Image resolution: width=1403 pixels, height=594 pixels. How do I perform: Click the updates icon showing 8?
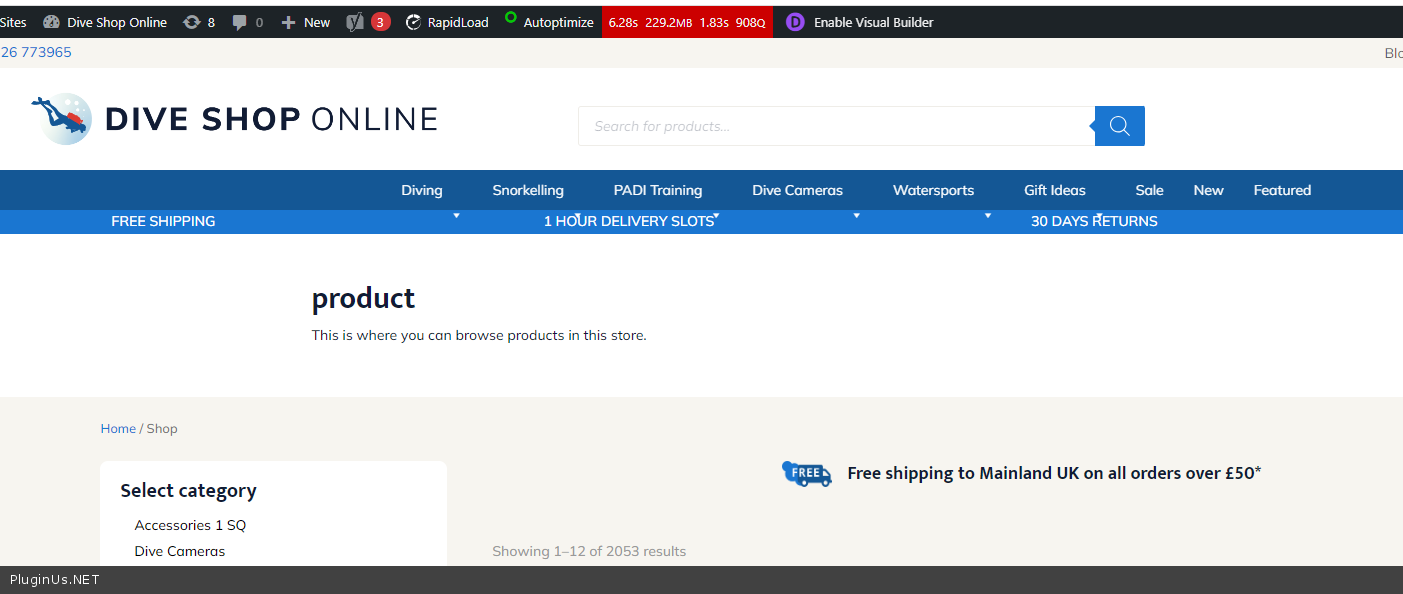192,22
